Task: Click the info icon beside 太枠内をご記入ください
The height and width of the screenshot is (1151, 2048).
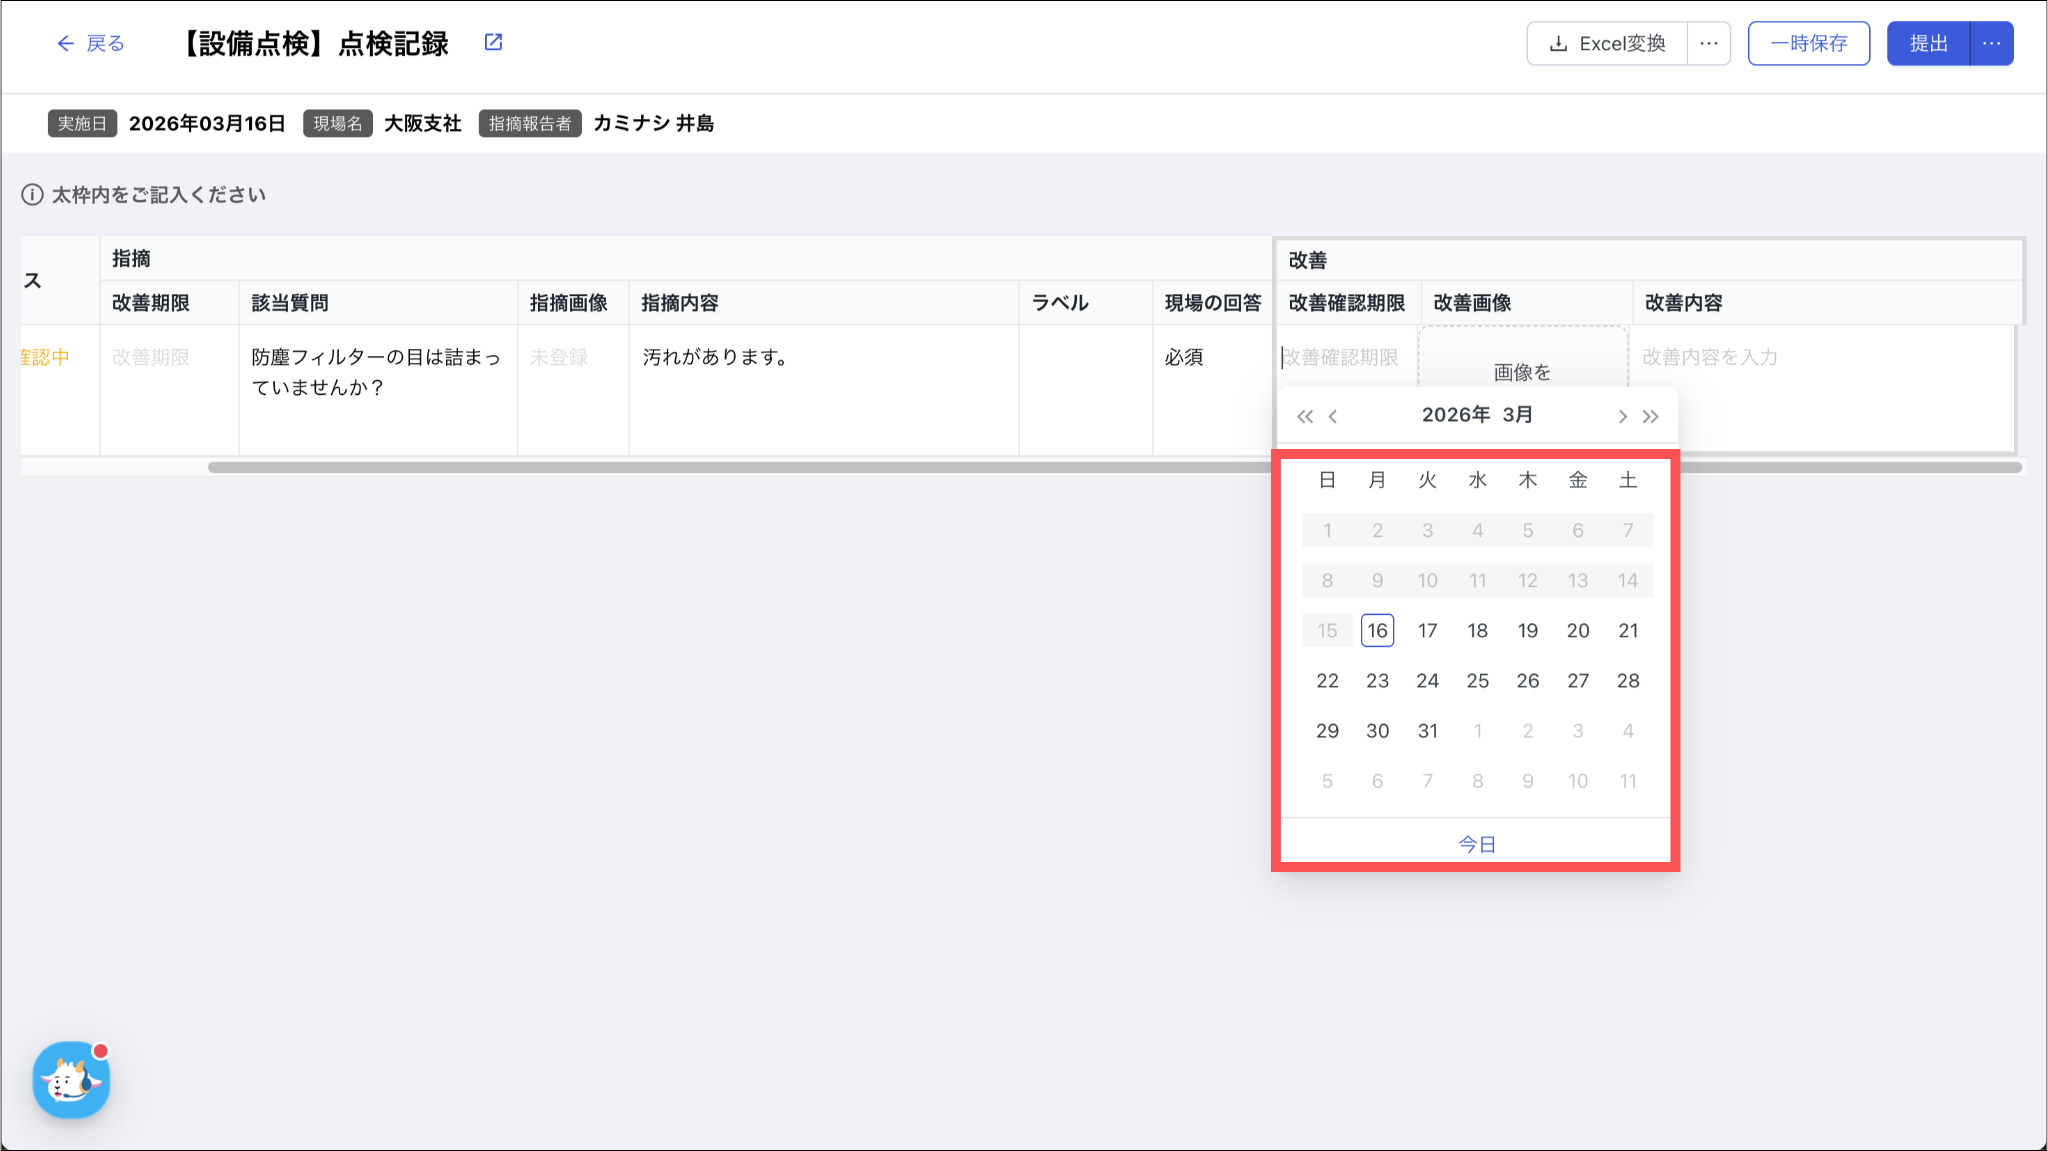Action: point(32,194)
